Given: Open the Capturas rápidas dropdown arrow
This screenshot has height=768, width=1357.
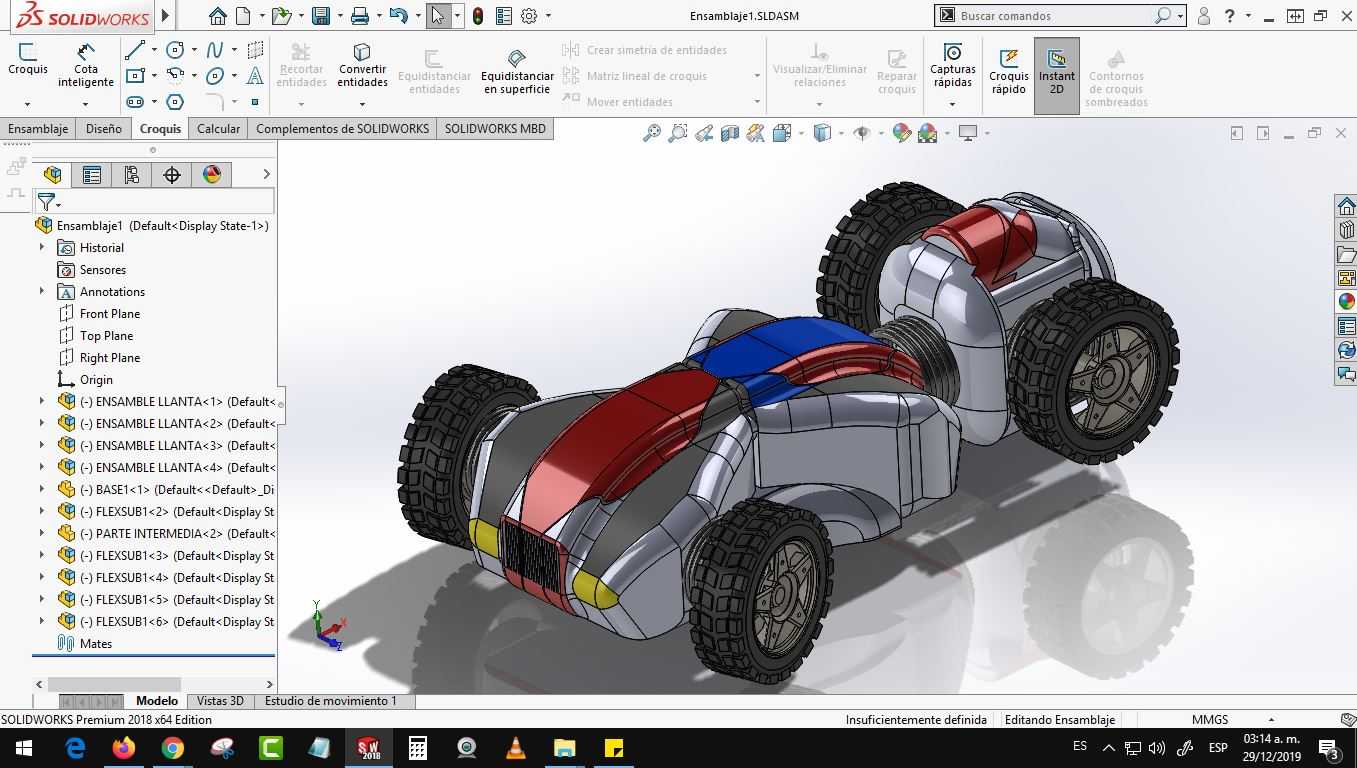Looking at the screenshot, I should 952,103.
